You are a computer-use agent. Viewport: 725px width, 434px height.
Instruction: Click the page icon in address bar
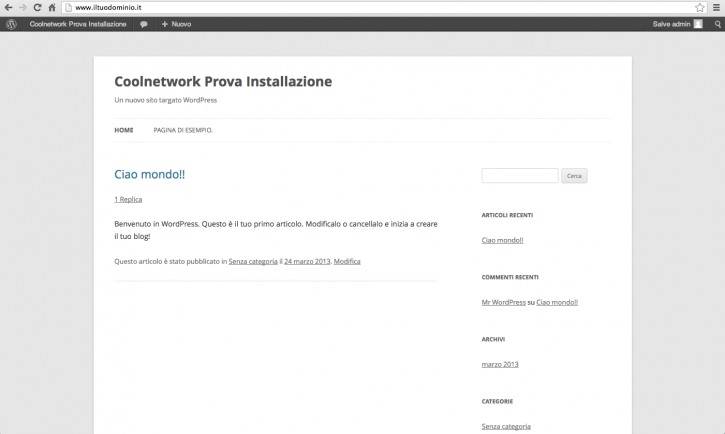tap(68, 7)
